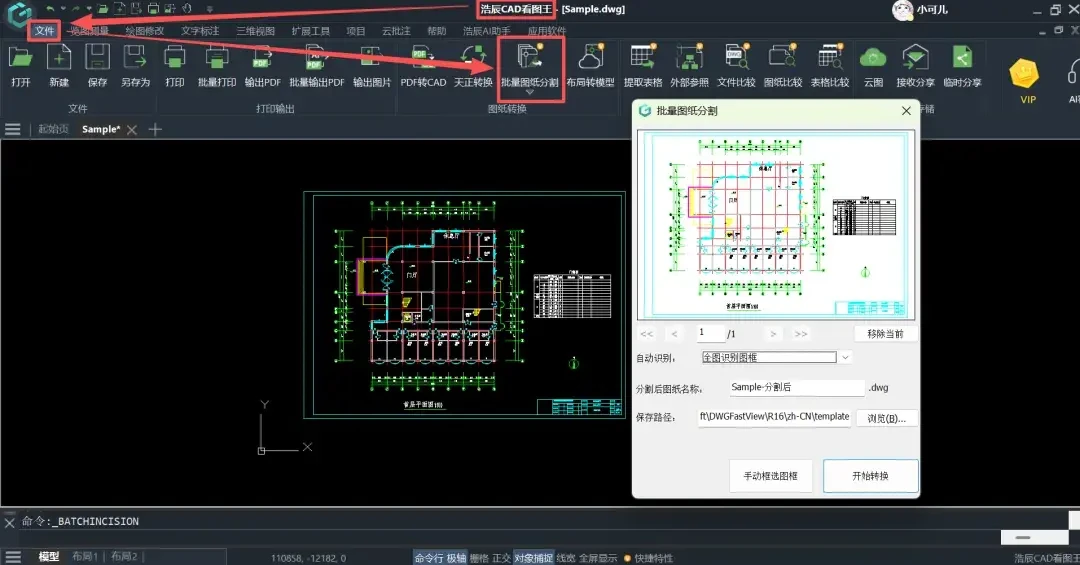Open the 文件 ribbon tab

pyautogui.click(x=44, y=31)
